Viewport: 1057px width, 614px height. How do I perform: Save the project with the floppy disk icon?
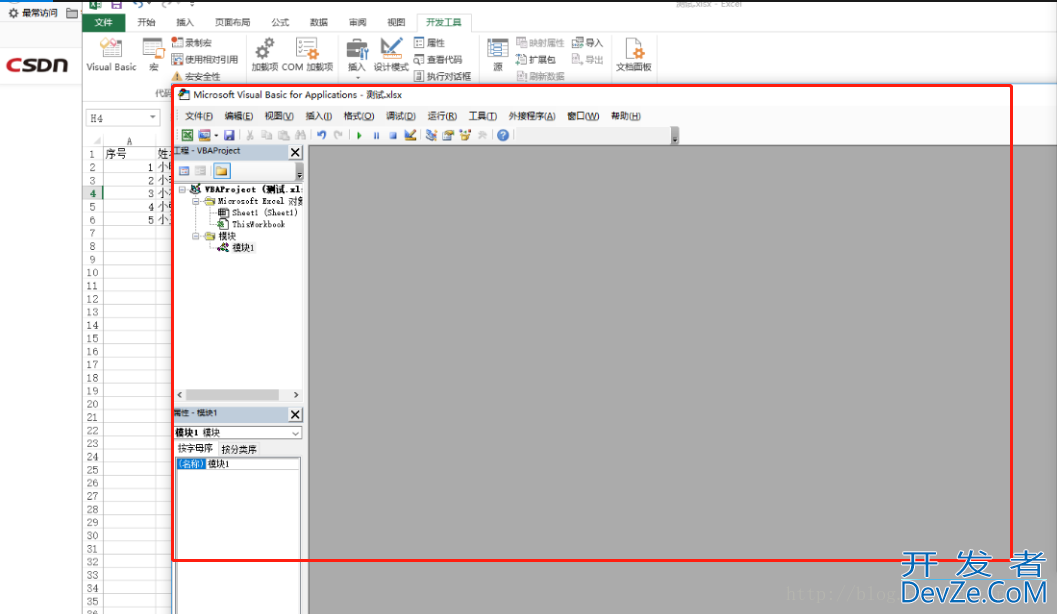(229, 135)
